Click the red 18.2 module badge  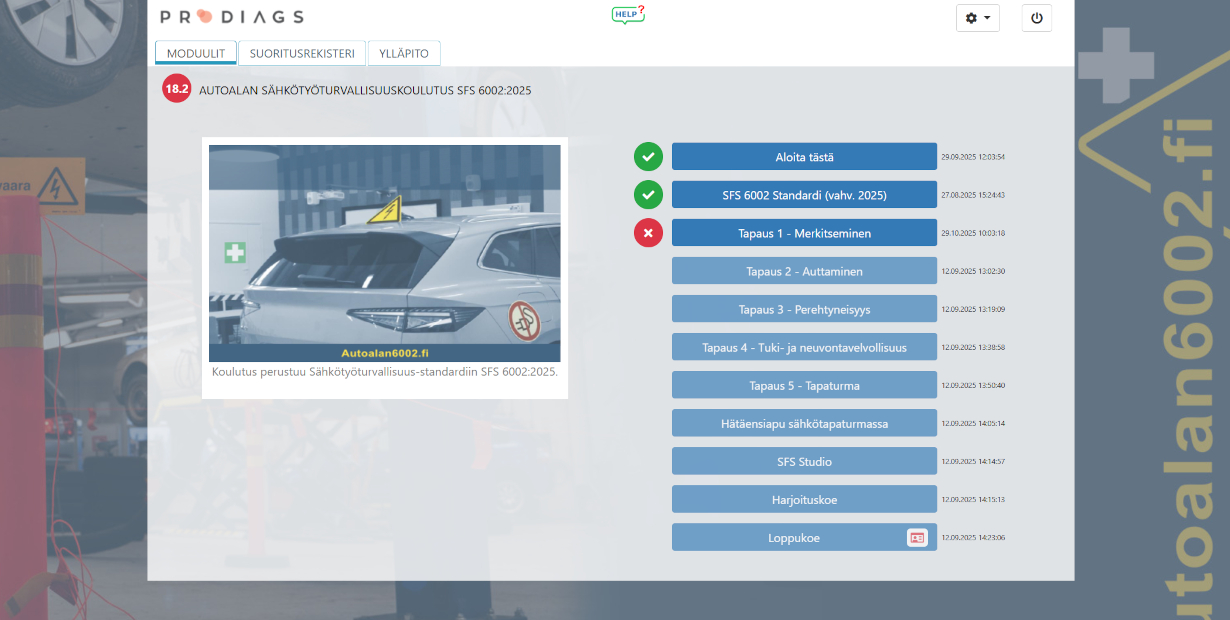(177, 89)
